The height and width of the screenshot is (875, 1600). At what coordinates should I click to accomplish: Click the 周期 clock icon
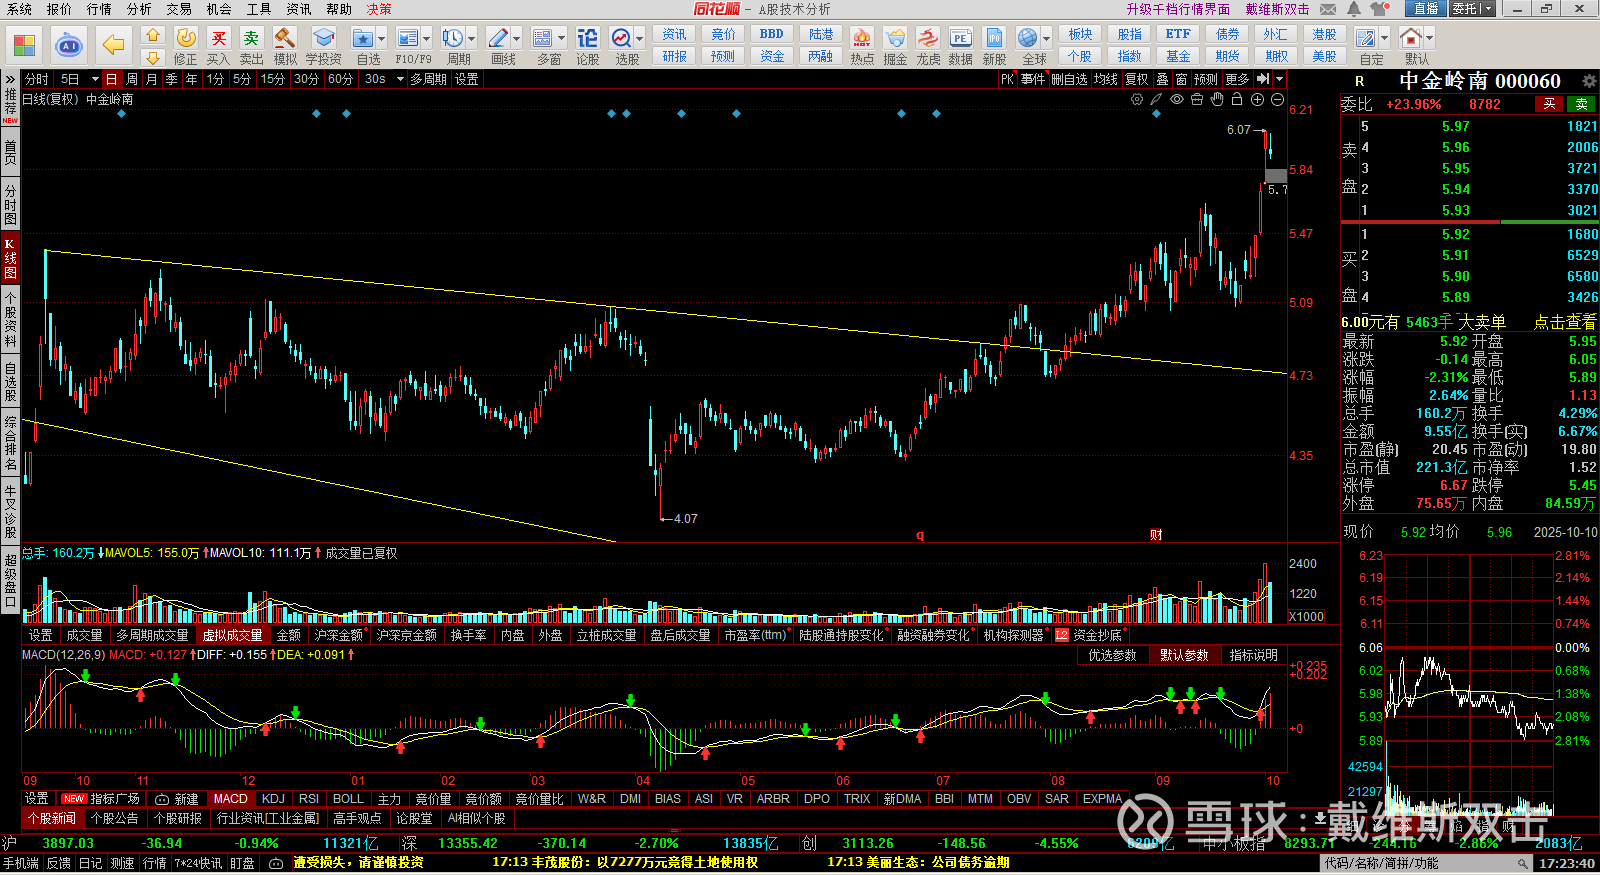coord(453,38)
